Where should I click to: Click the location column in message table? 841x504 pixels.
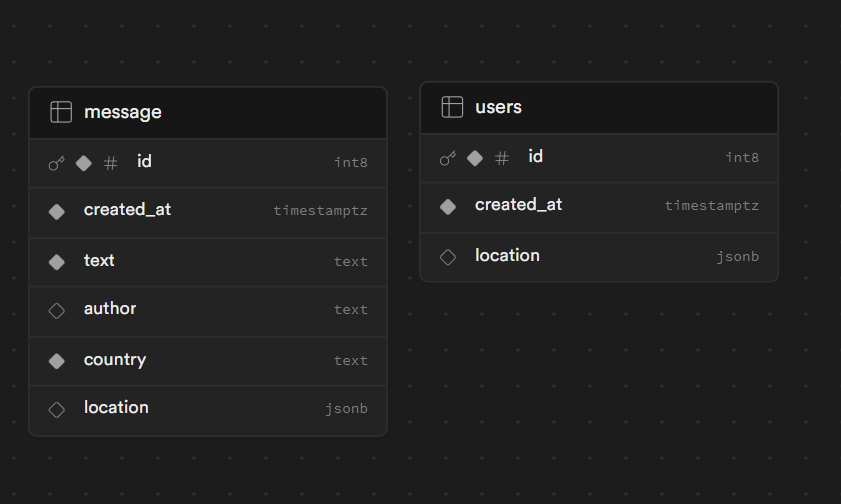[x=116, y=408]
